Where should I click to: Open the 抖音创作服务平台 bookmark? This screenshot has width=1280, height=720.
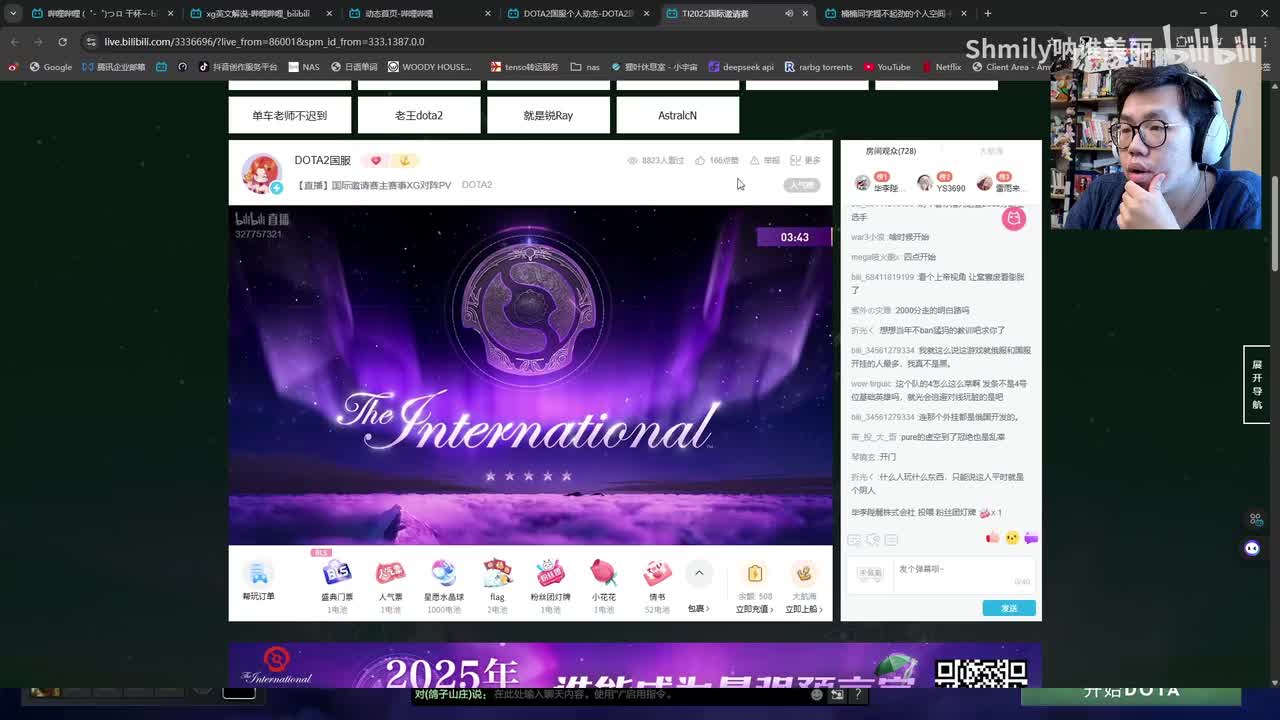[x=238, y=67]
